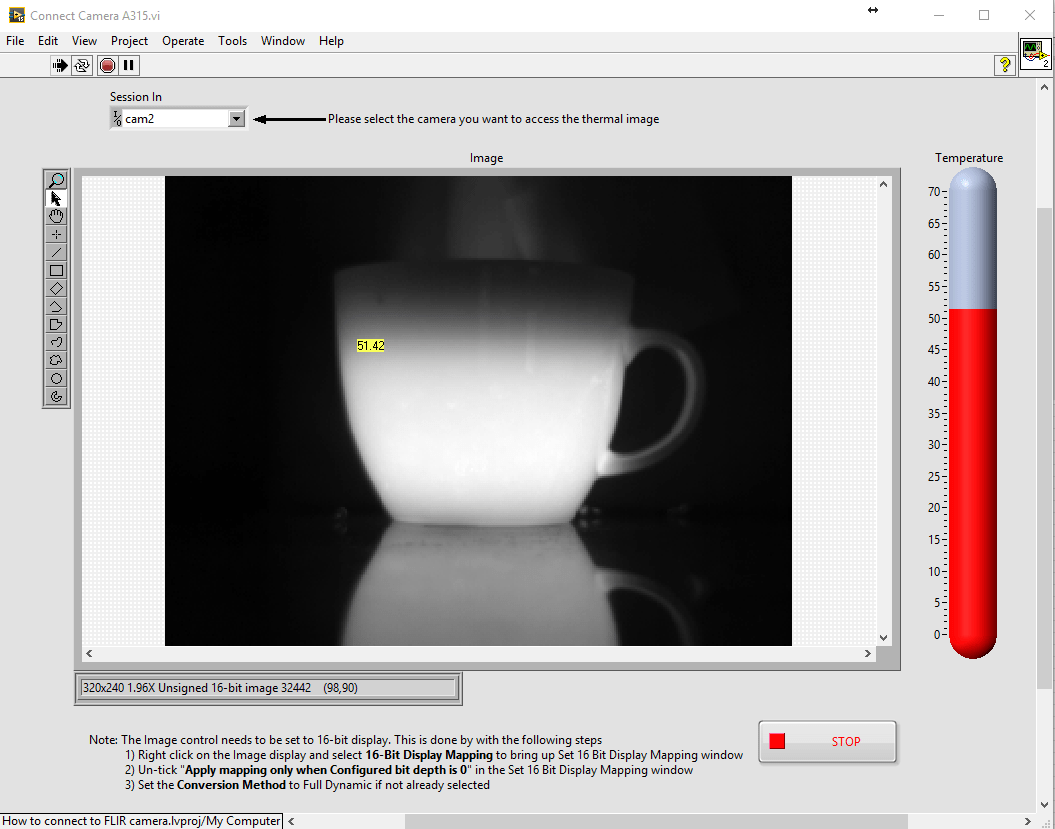
Task: Select the Zoom tool in the image palette
Action: (56, 180)
